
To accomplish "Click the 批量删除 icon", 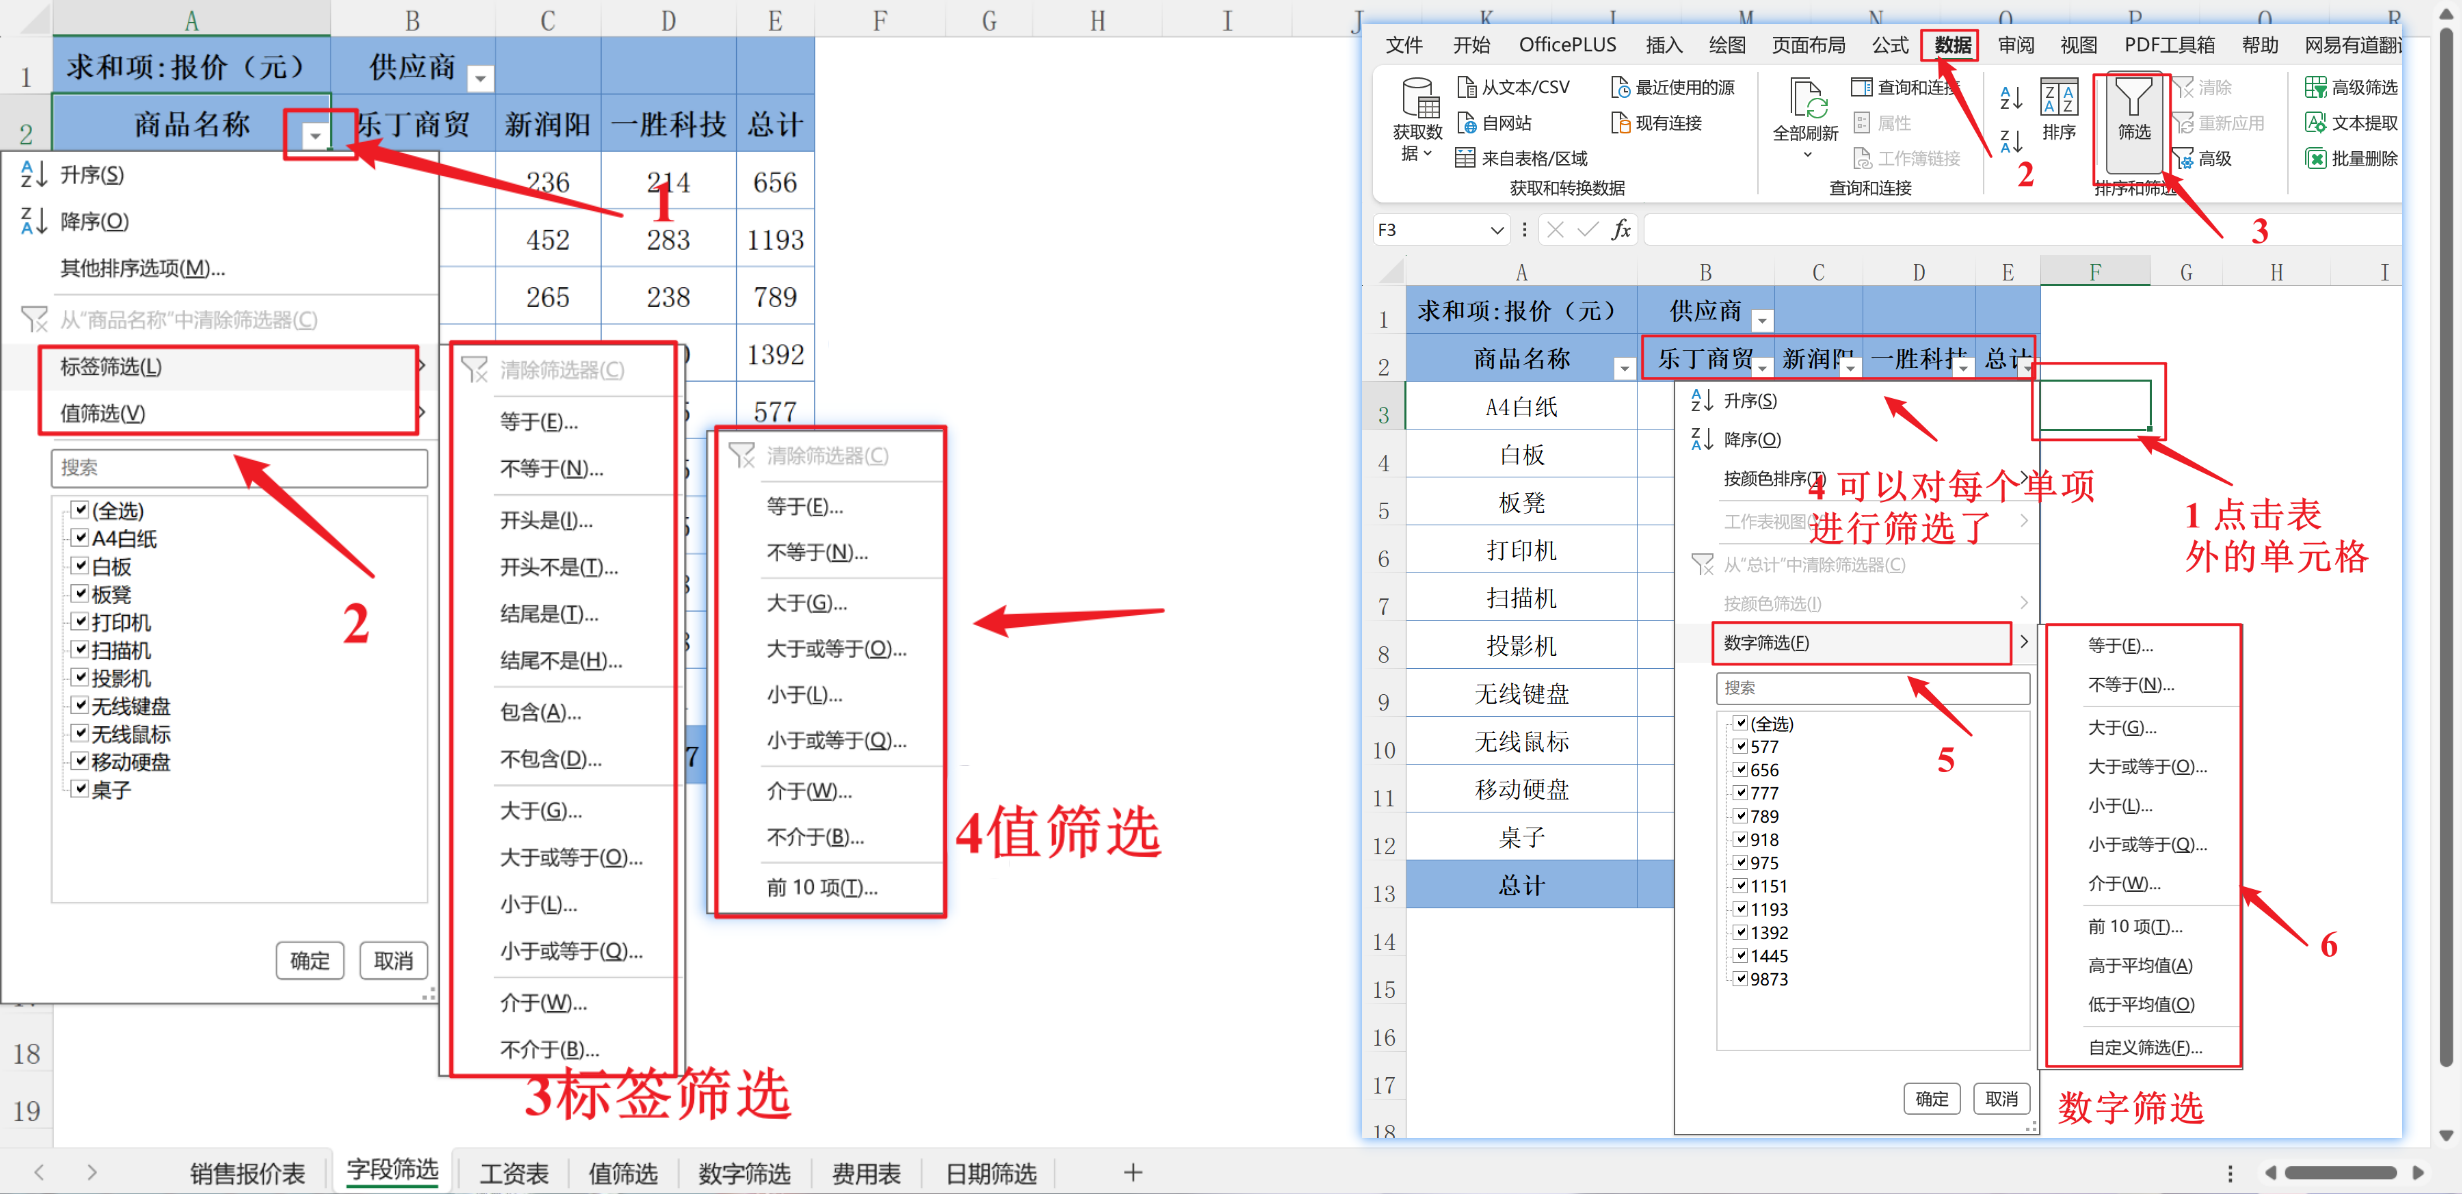I will (2316, 158).
